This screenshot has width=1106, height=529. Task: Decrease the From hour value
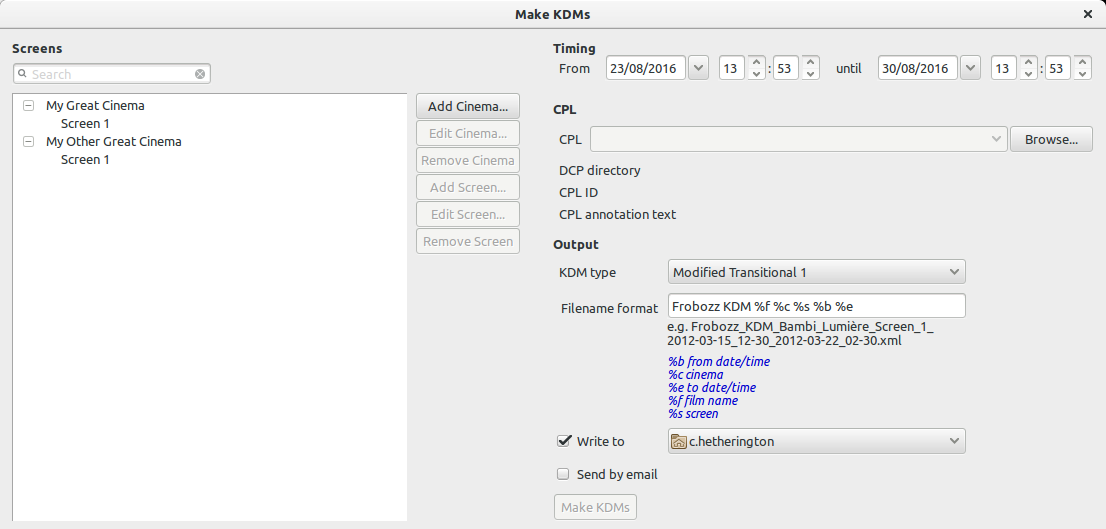(756, 74)
